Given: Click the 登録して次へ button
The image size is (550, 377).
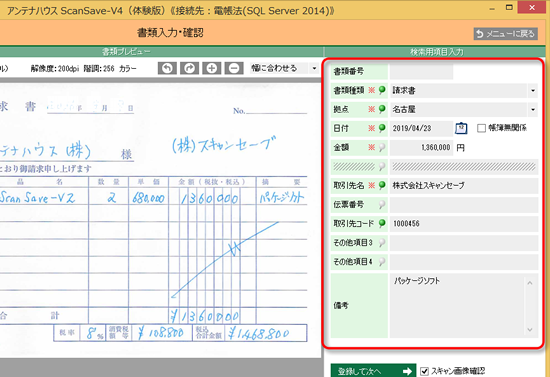Looking at the screenshot, I should coord(373,370).
